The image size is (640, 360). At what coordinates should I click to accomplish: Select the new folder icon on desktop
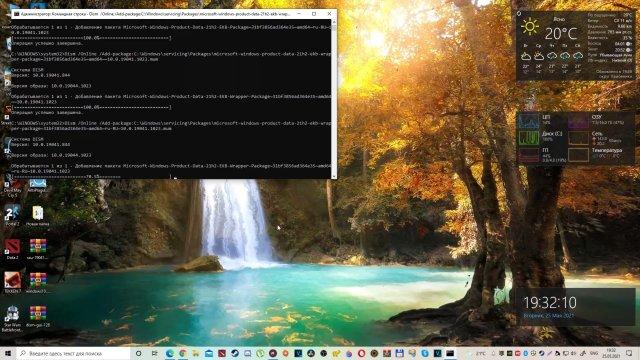click(x=38, y=216)
